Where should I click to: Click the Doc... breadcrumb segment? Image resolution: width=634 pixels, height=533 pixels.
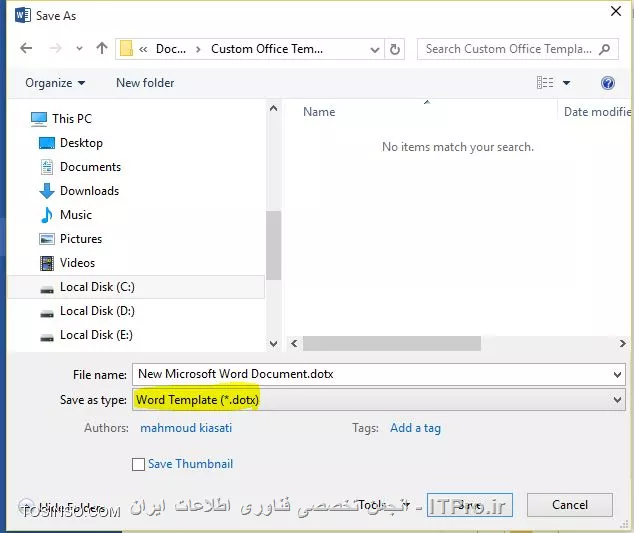171,49
